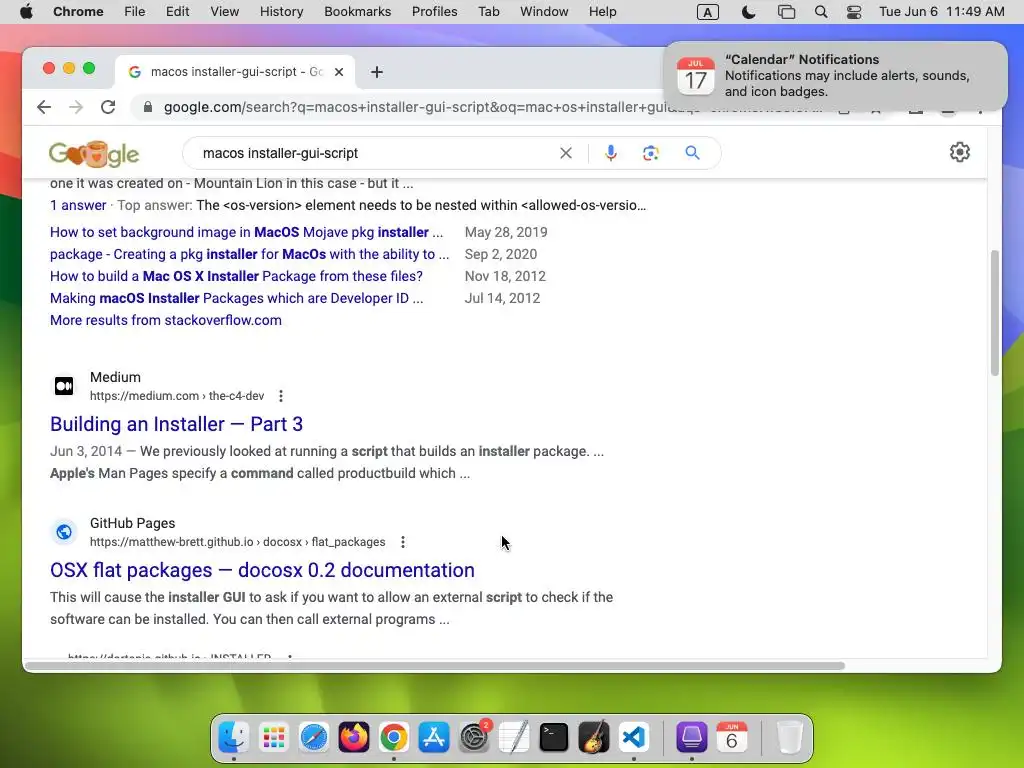
Task: Click the forward navigation arrow
Action: click(76, 107)
